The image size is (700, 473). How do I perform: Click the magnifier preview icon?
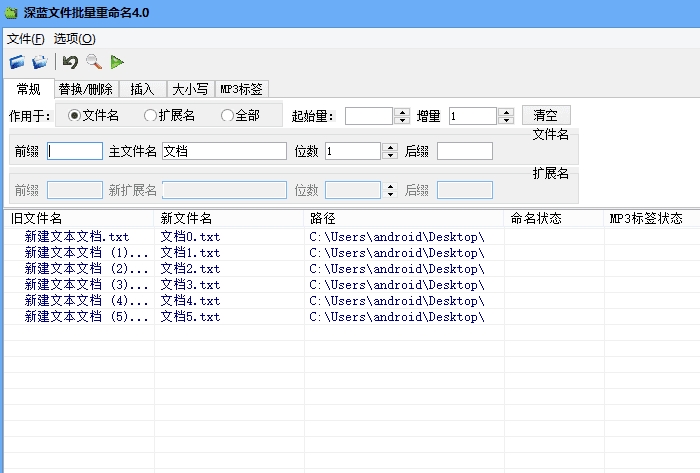click(x=94, y=62)
